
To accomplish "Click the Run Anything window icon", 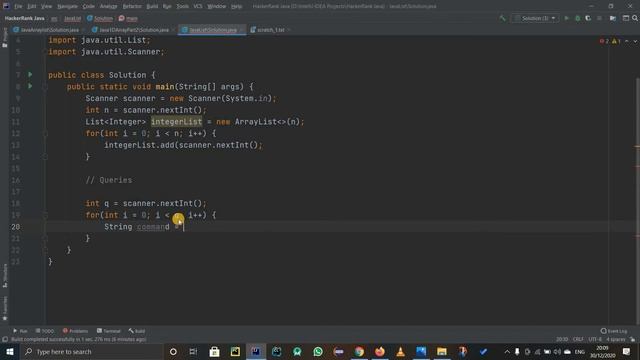I will coord(626,18).
